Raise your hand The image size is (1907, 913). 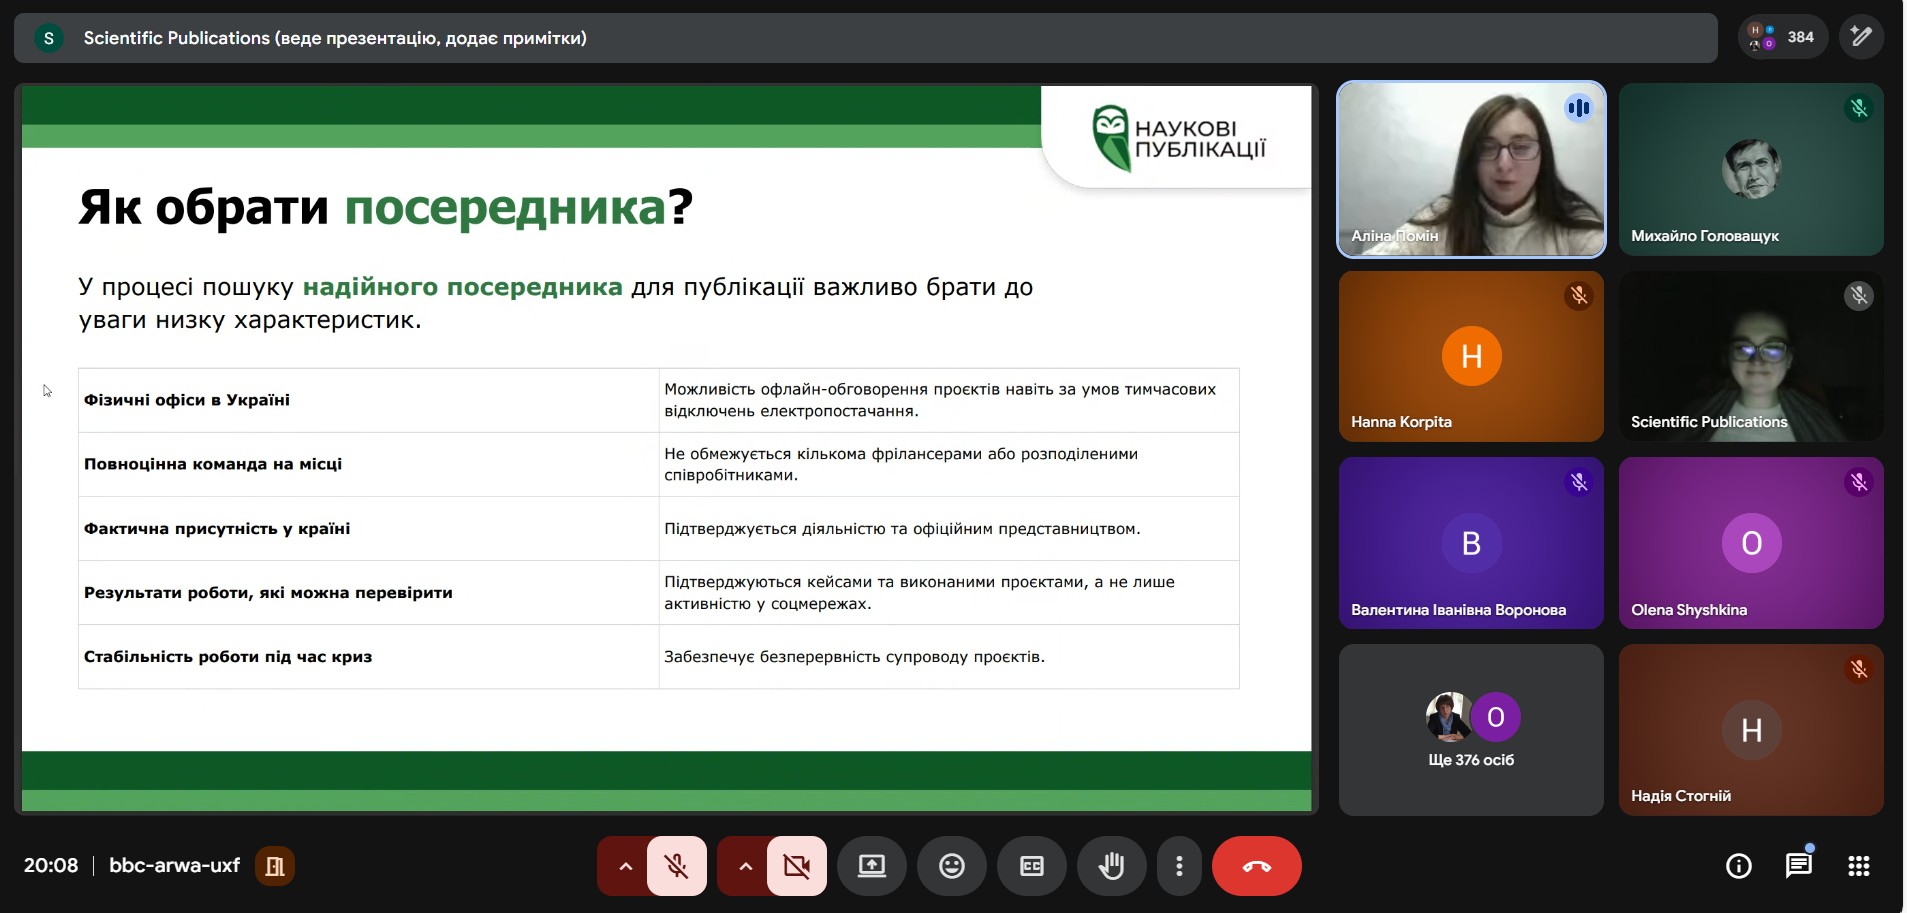(1112, 866)
